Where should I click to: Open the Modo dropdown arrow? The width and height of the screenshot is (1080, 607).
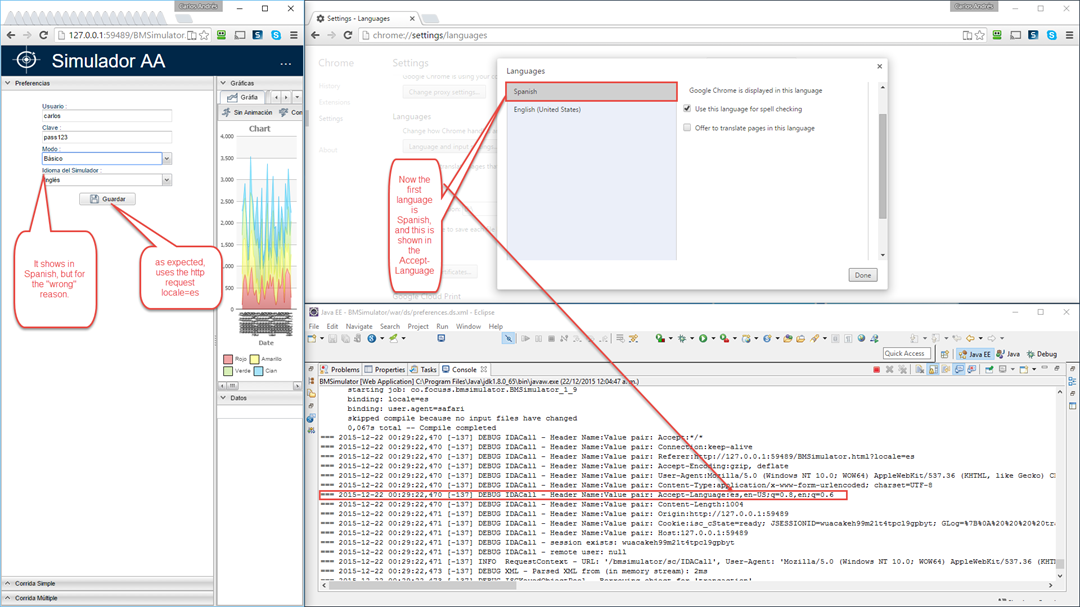click(x=167, y=158)
